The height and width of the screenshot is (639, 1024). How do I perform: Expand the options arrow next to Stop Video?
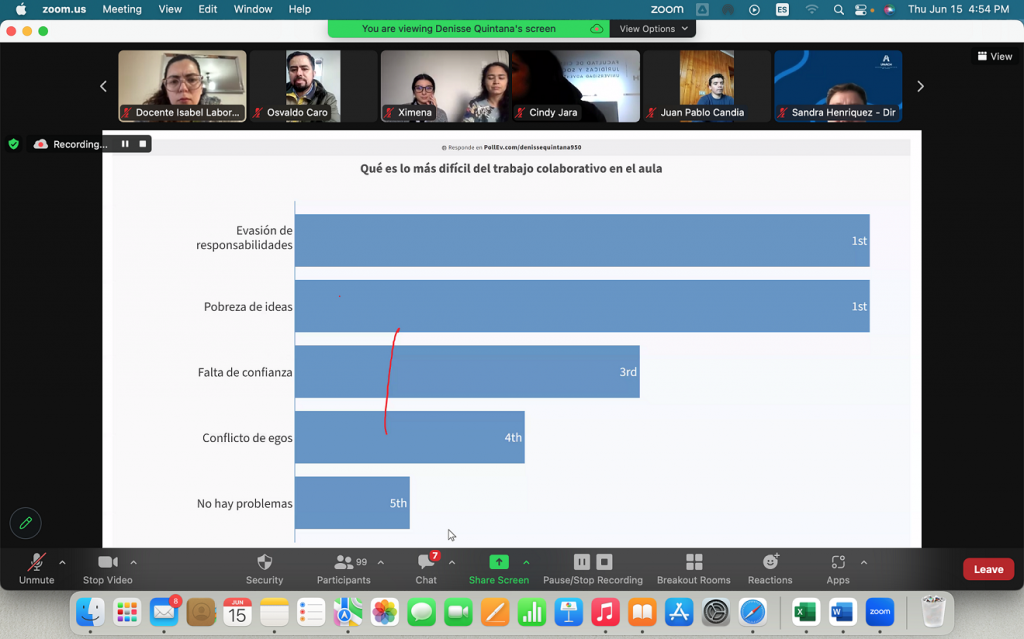(x=134, y=562)
